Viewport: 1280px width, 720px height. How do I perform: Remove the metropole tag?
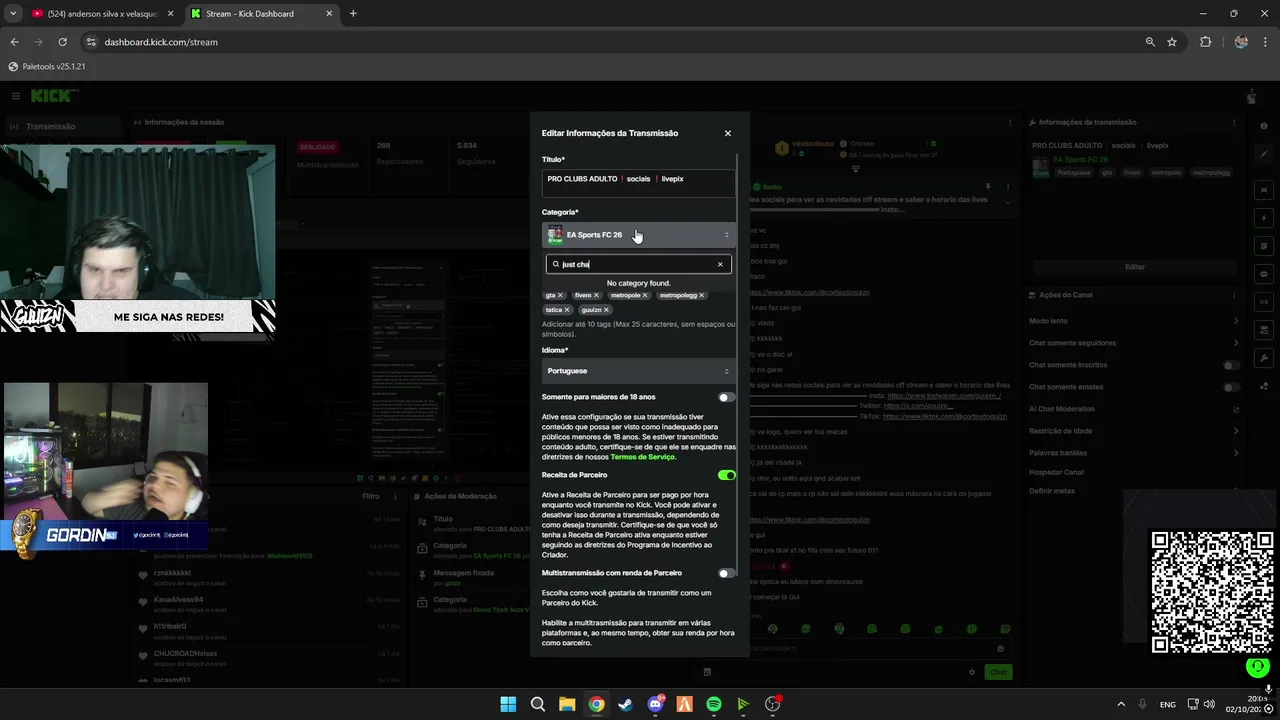645,295
